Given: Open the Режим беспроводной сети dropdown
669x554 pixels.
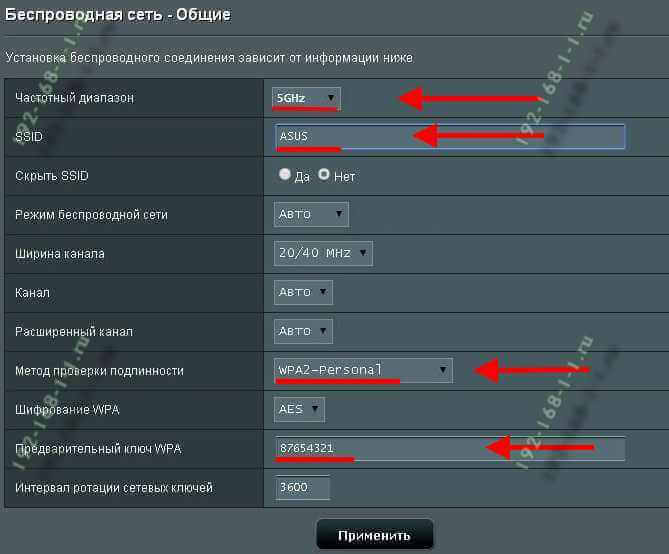Looking at the screenshot, I should click(x=311, y=214).
